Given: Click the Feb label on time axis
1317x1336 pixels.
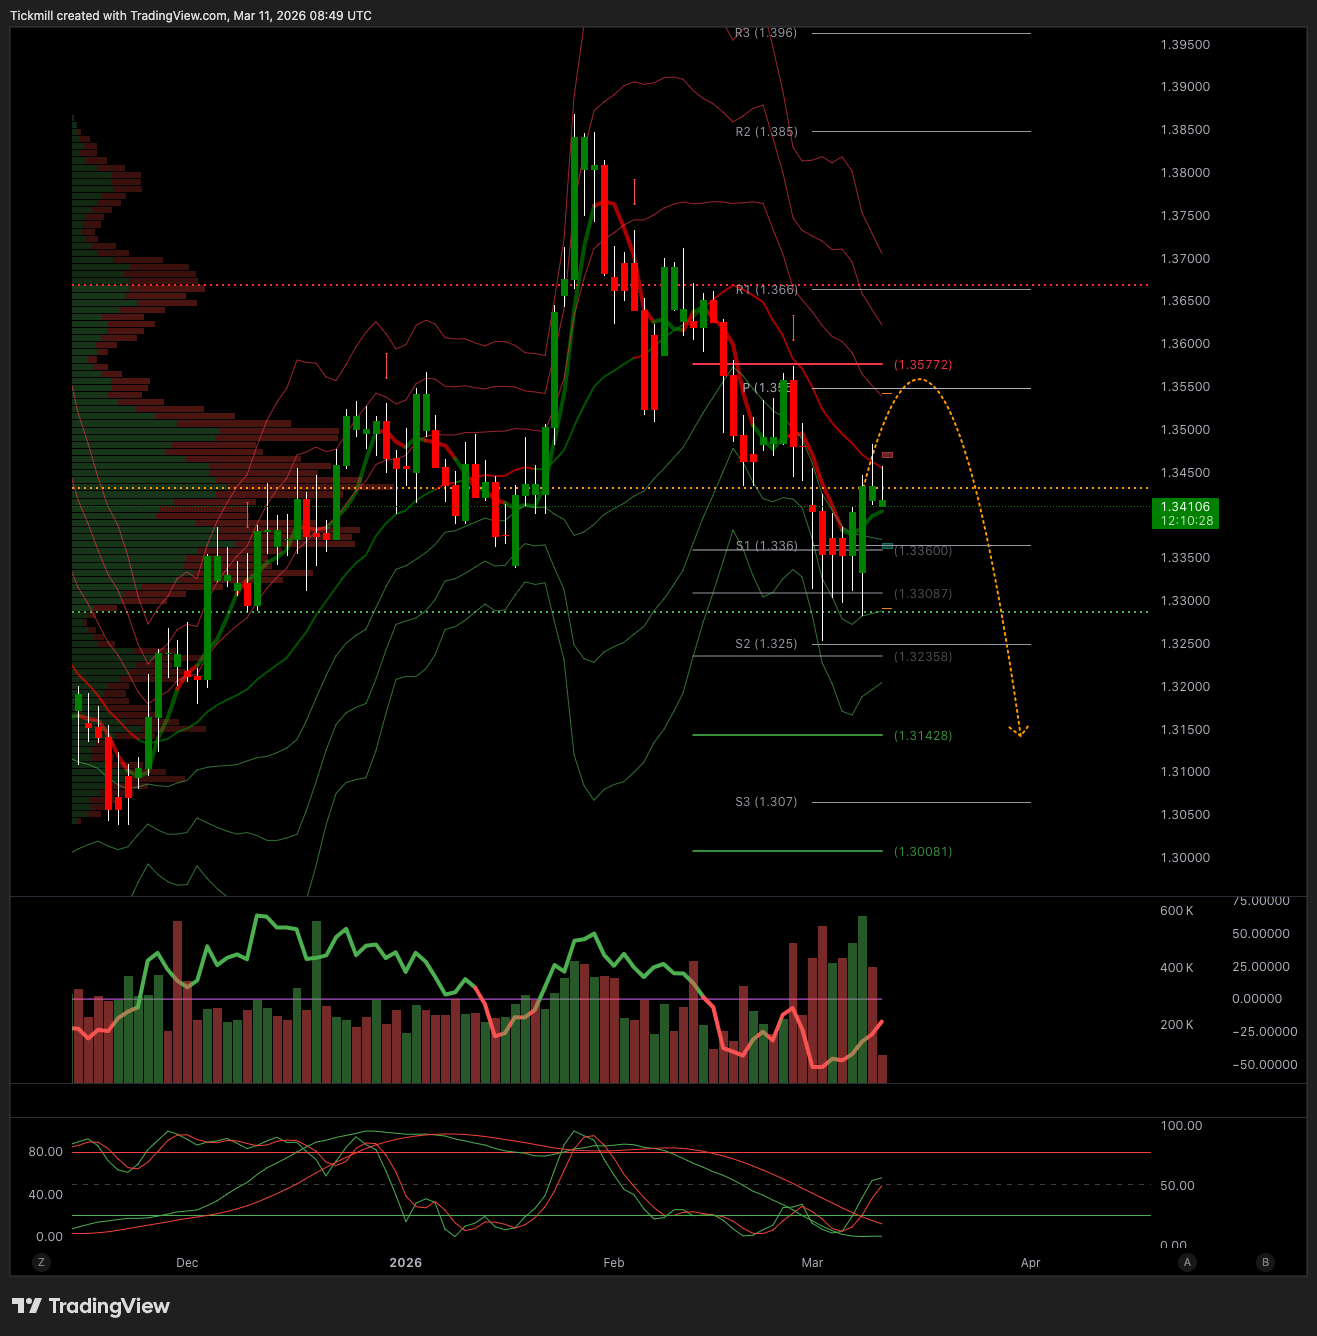Looking at the screenshot, I should point(614,1263).
